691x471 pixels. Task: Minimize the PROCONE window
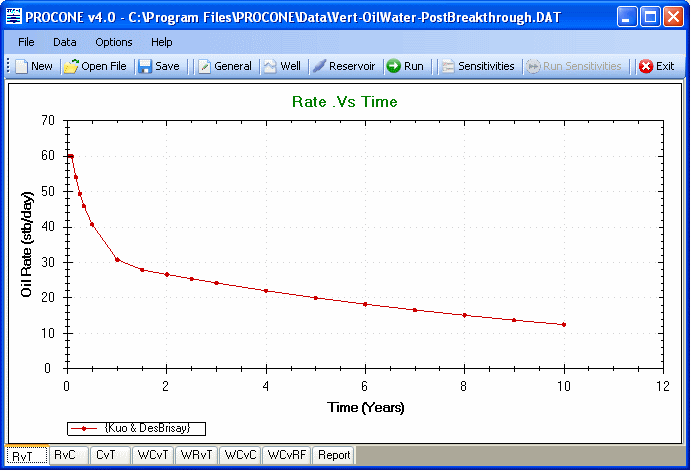(627, 17)
